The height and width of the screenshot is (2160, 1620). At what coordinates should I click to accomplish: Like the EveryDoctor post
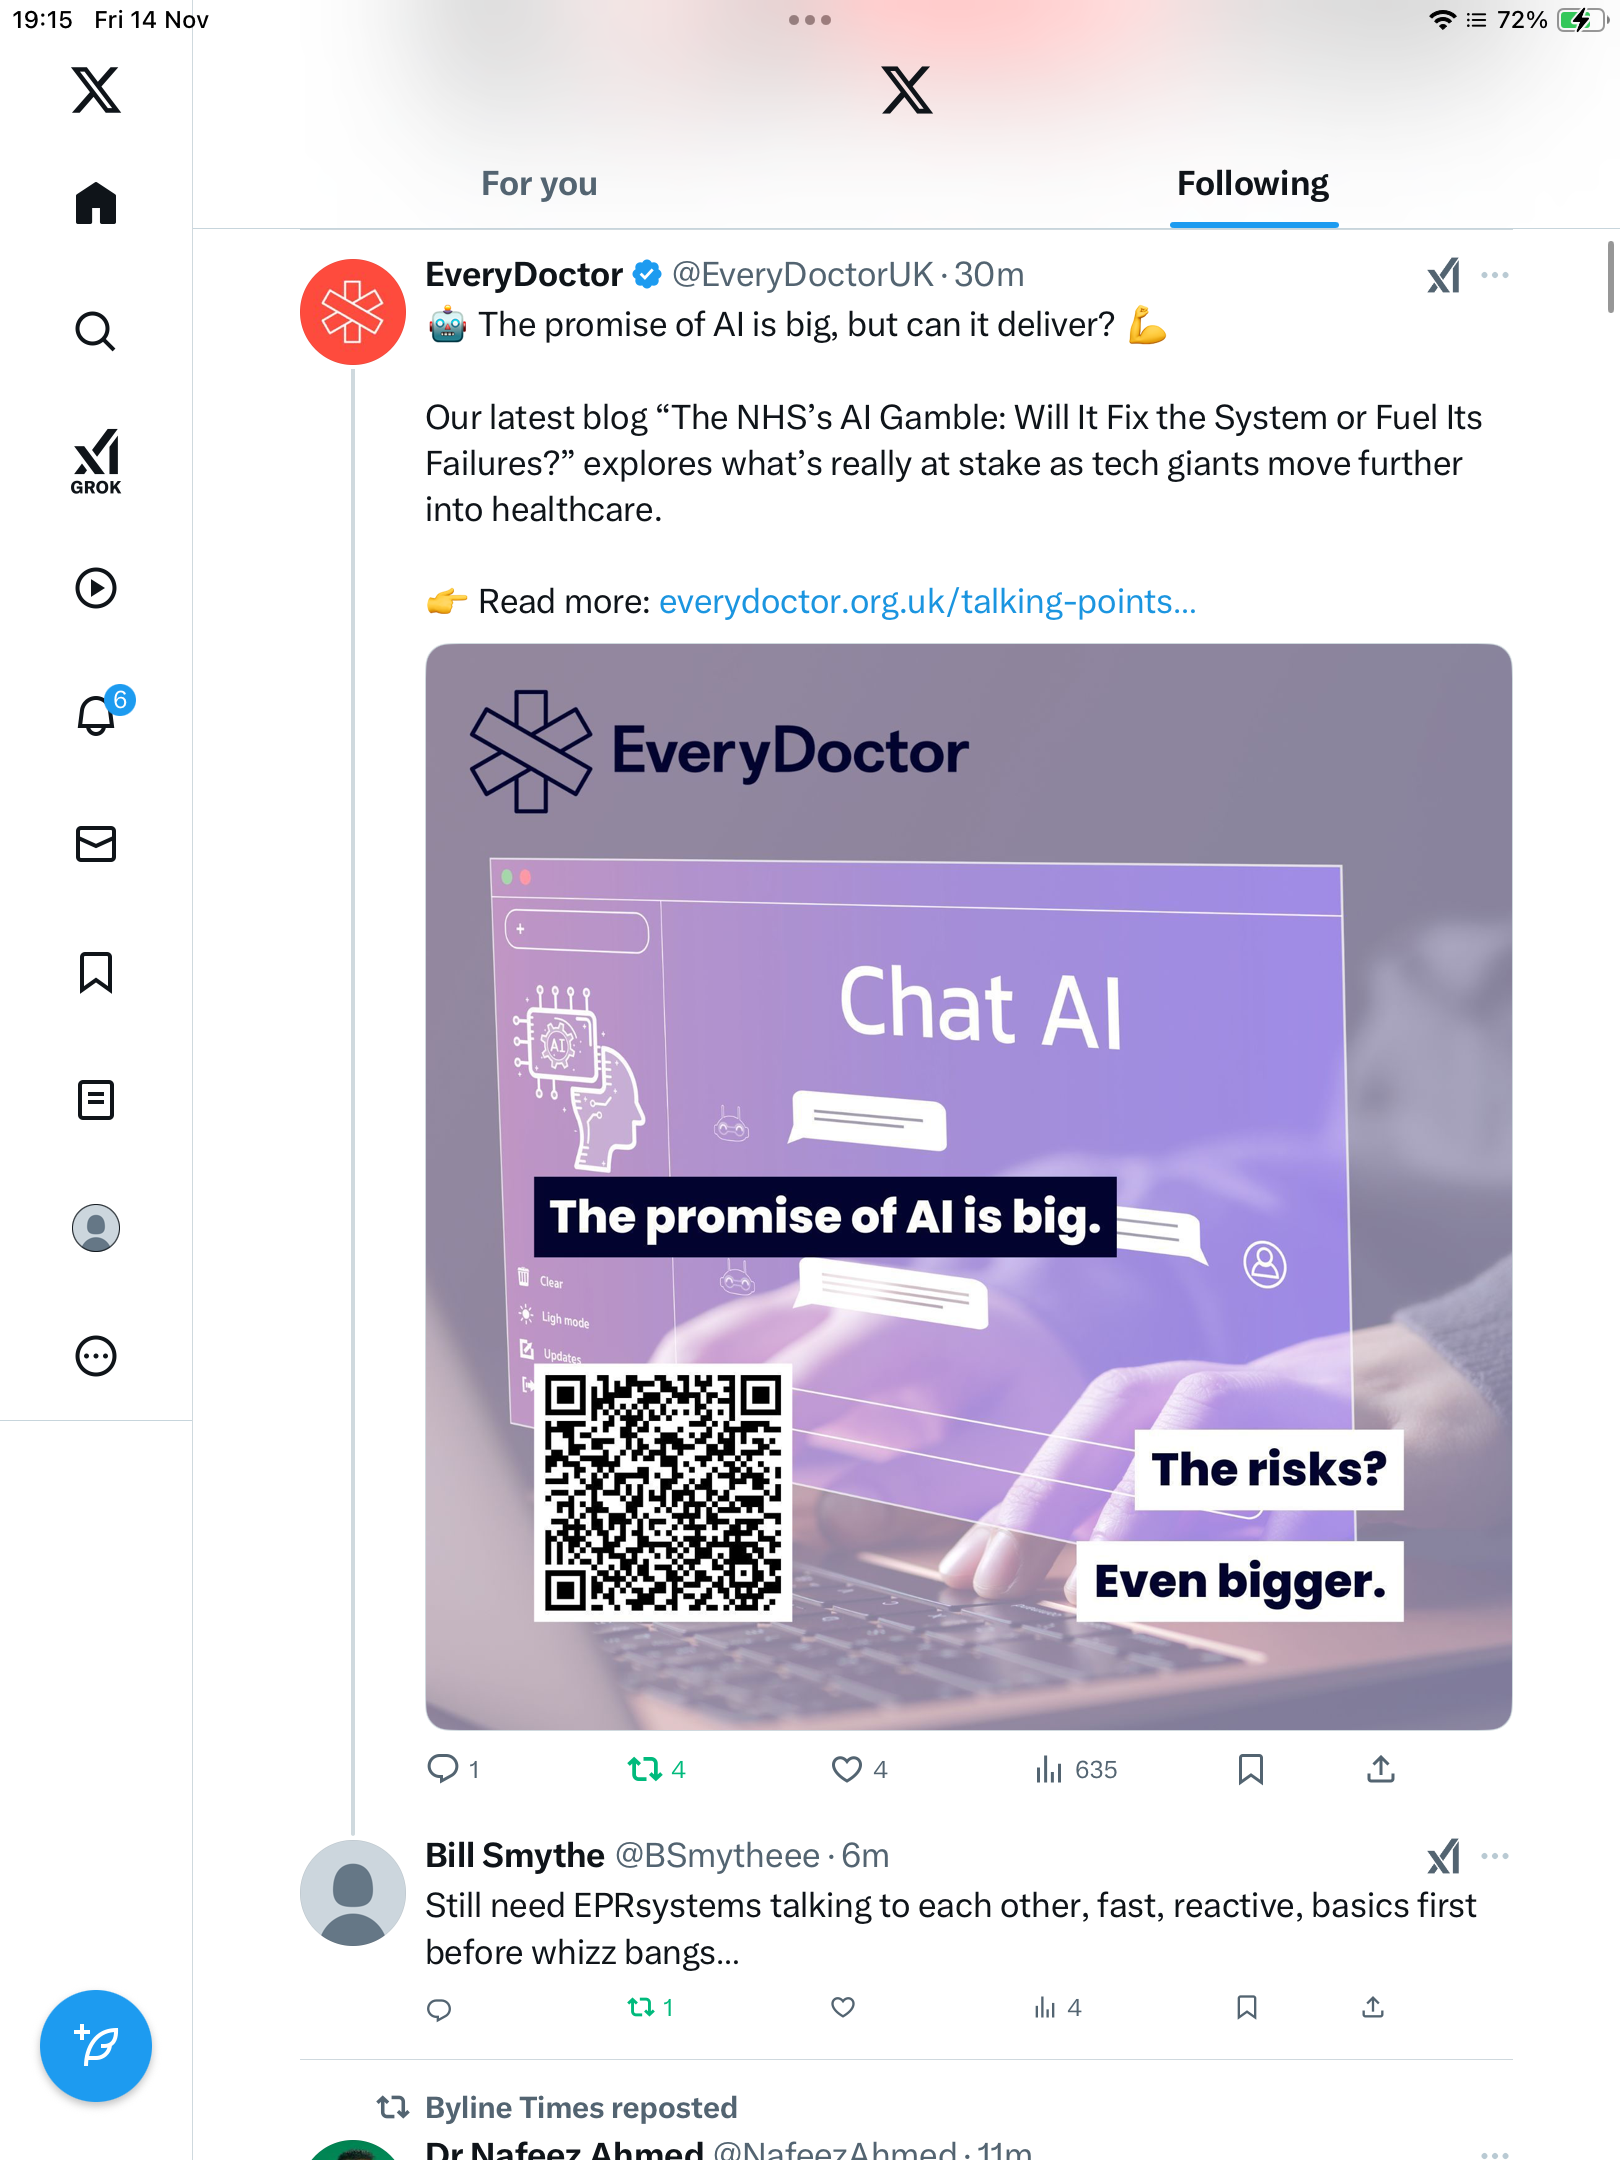847,1770
